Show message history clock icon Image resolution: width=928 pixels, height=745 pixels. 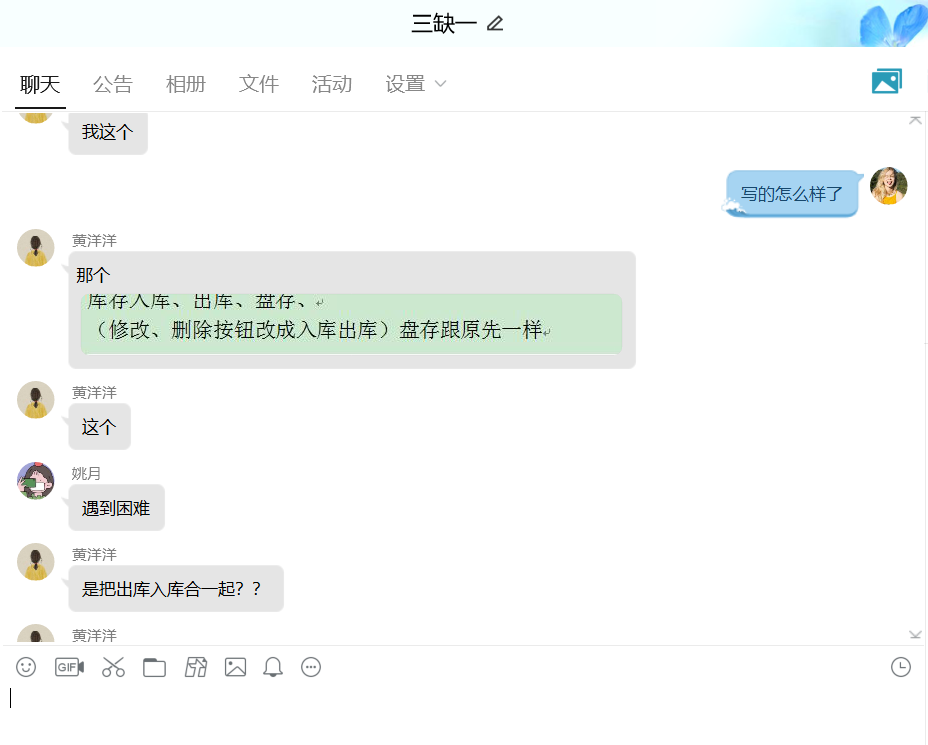click(x=901, y=667)
